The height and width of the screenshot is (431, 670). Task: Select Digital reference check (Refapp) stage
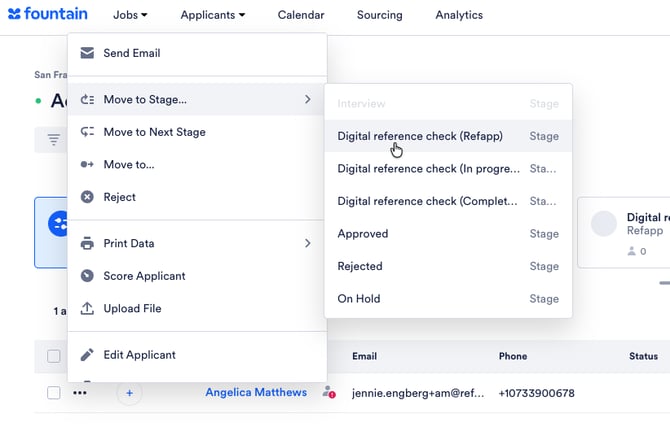[420, 136]
